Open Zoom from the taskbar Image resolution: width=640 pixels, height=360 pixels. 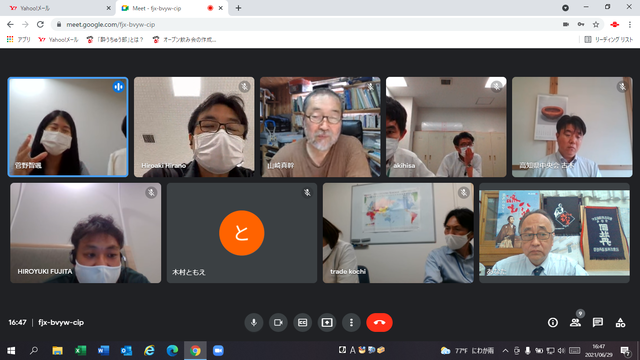[218, 351]
